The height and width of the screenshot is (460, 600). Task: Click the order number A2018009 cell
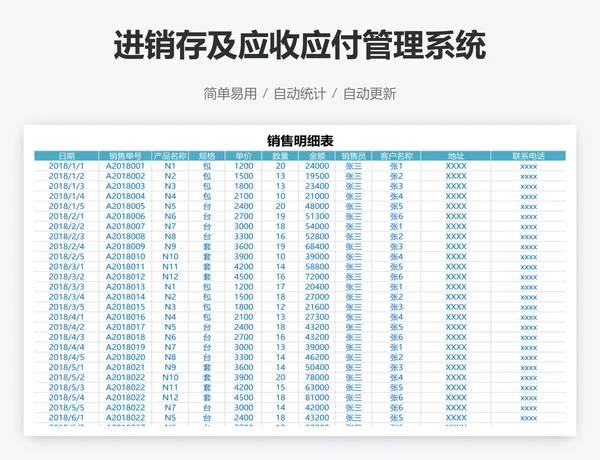[x=126, y=246]
